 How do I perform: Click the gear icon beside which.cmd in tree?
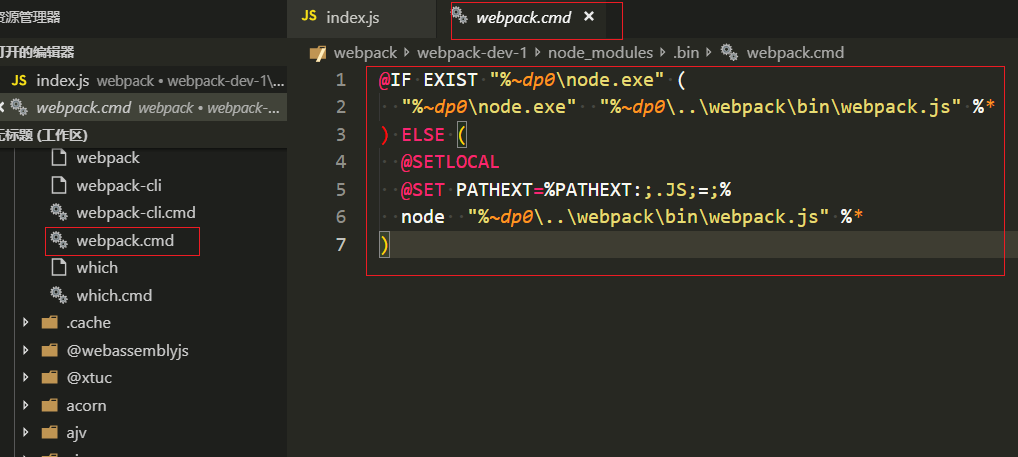point(58,296)
